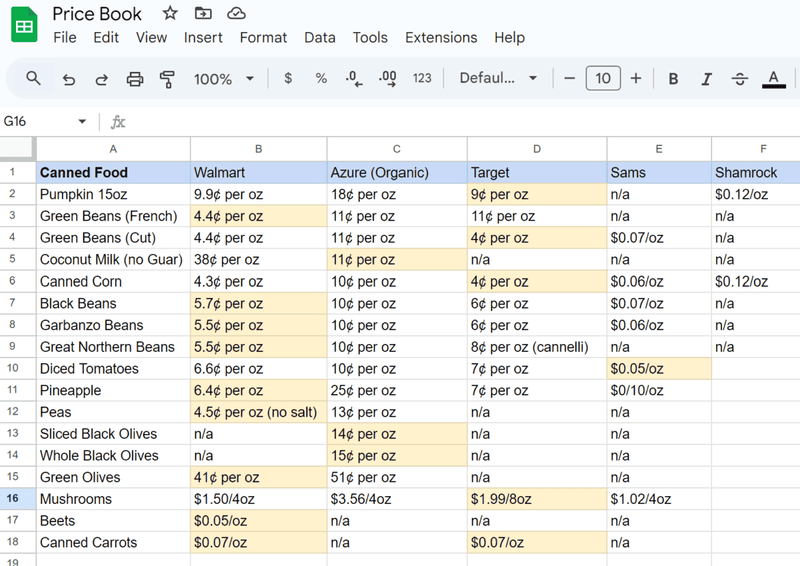This screenshot has width=800, height=566.
Task: Click the redo arrow icon
Action: pyautogui.click(x=101, y=79)
